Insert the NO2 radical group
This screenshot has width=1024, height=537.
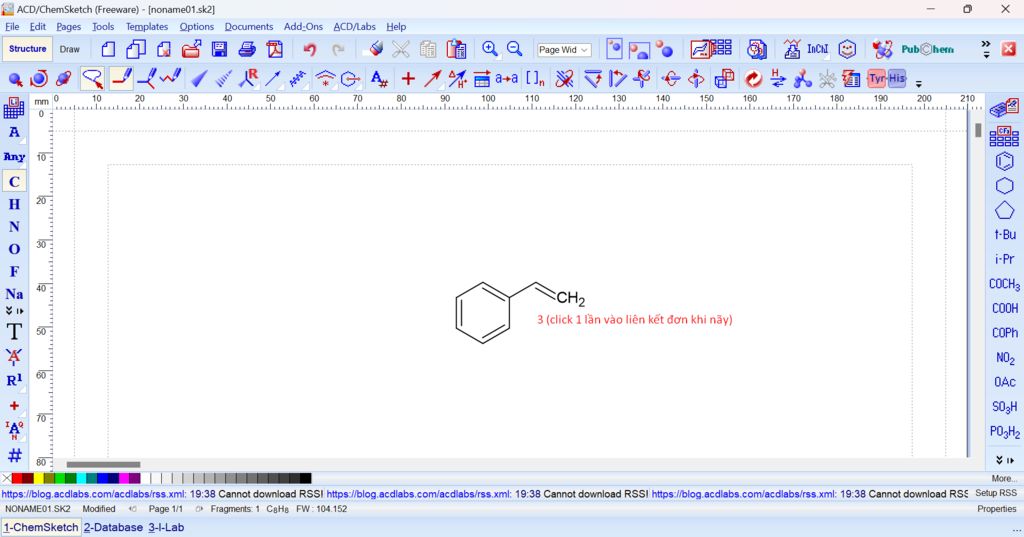coord(1004,358)
